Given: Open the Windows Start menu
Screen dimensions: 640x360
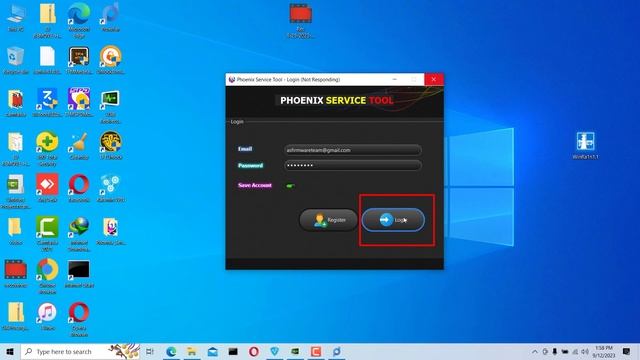Looking at the screenshot, I should click(x=10, y=351).
